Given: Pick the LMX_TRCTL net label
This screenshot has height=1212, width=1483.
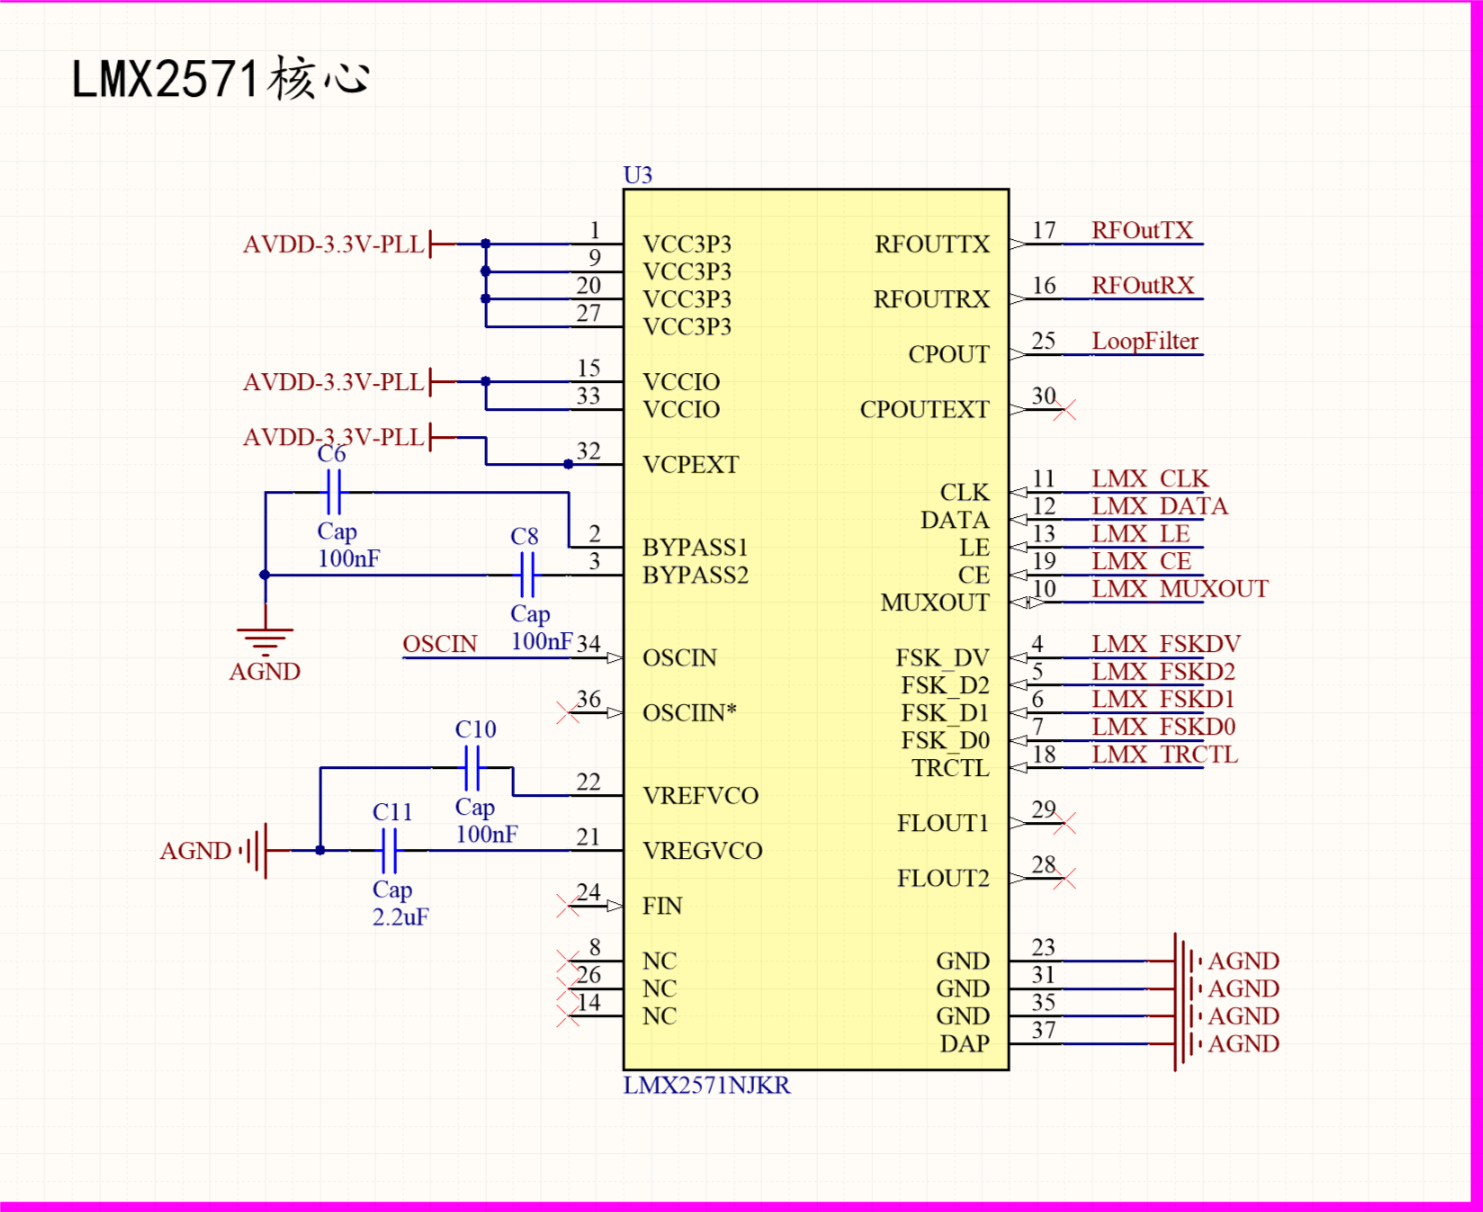Looking at the screenshot, I should tap(1165, 754).
